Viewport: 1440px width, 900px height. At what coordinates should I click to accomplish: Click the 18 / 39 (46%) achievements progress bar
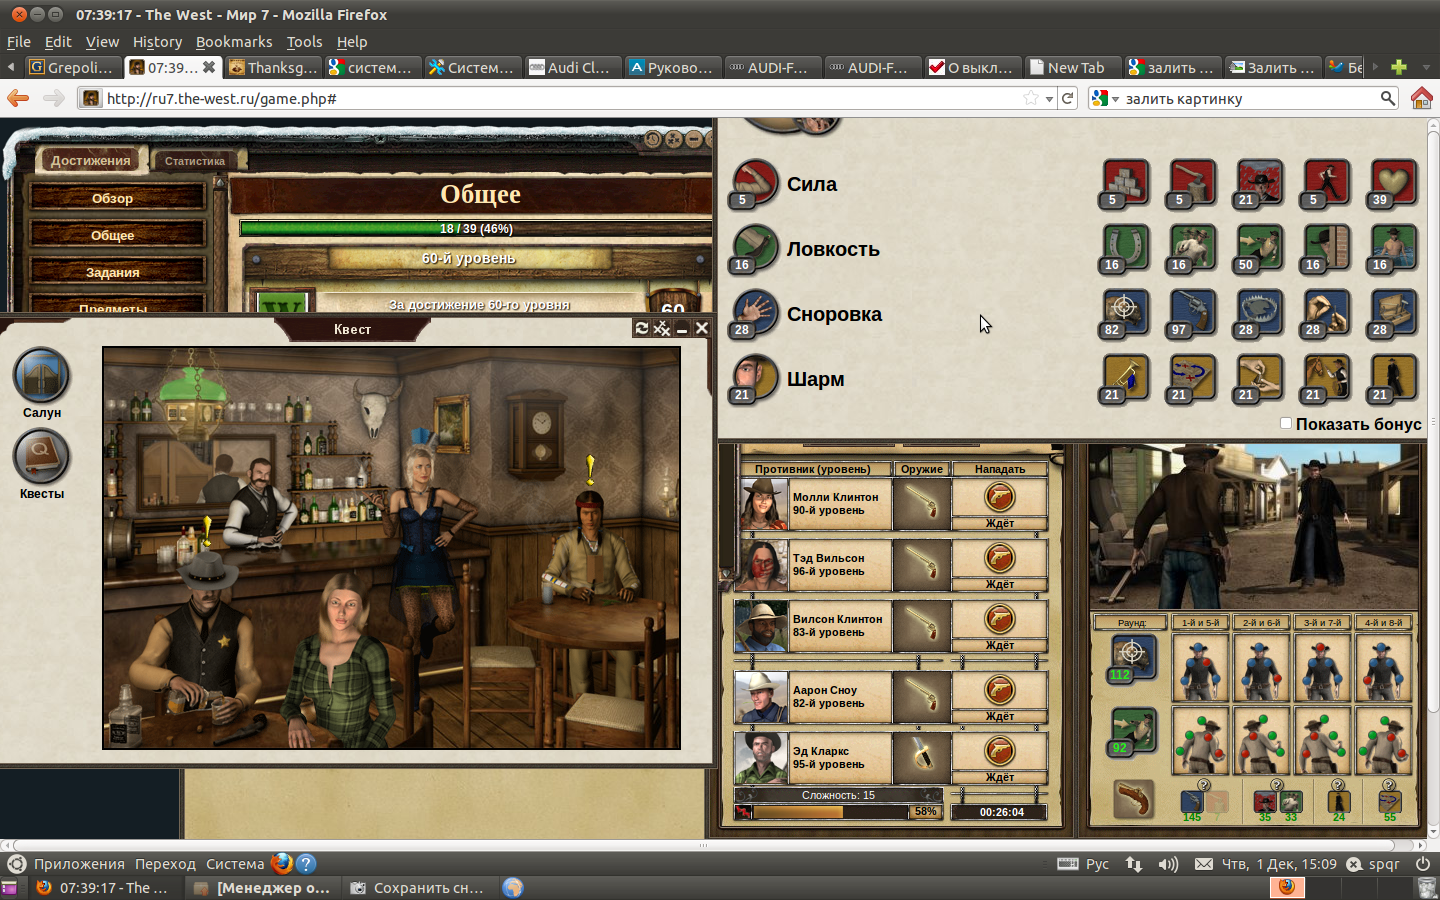pyautogui.click(x=476, y=229)
